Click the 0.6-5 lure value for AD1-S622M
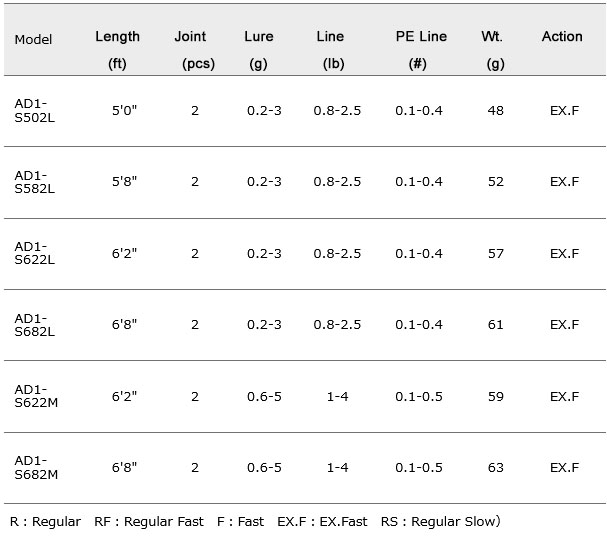Viewport: 607px width, 538px height. coord(264,396)
